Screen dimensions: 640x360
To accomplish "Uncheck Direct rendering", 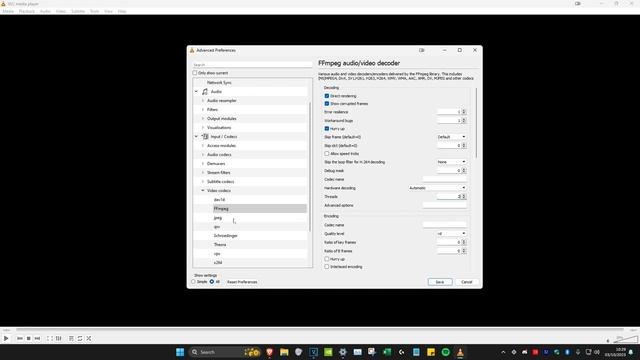I will [327, 96].
